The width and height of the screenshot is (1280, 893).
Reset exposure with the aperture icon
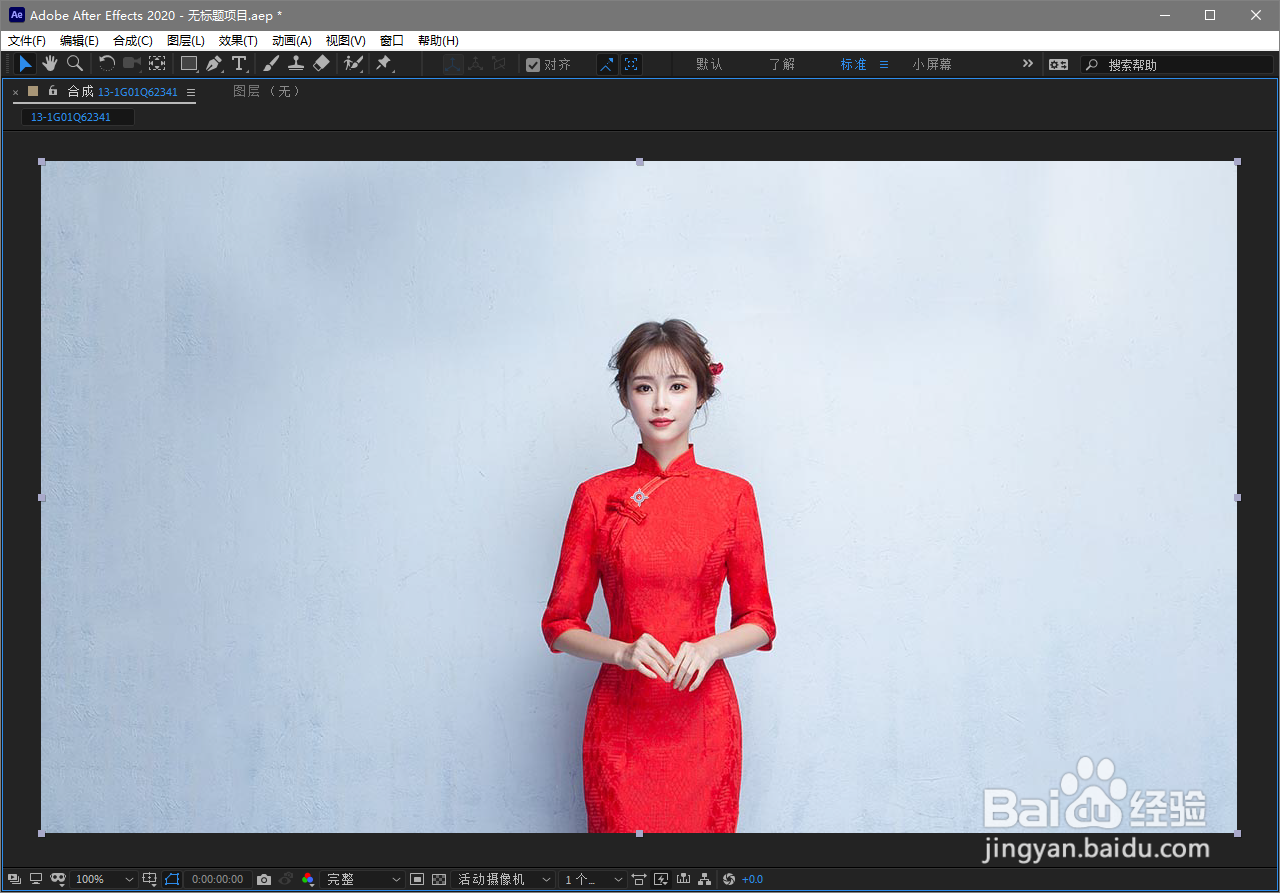click(729, 879)
